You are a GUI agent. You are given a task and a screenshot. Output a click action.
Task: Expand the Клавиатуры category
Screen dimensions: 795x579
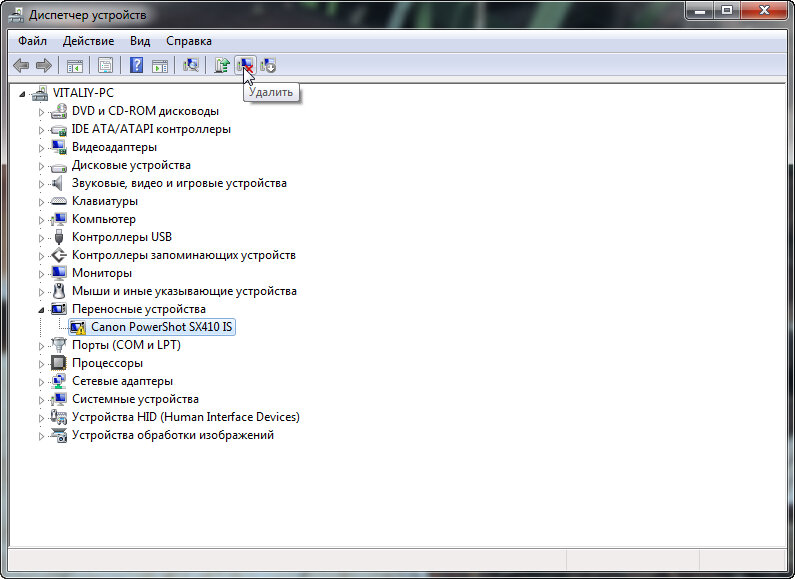point(41,202)
